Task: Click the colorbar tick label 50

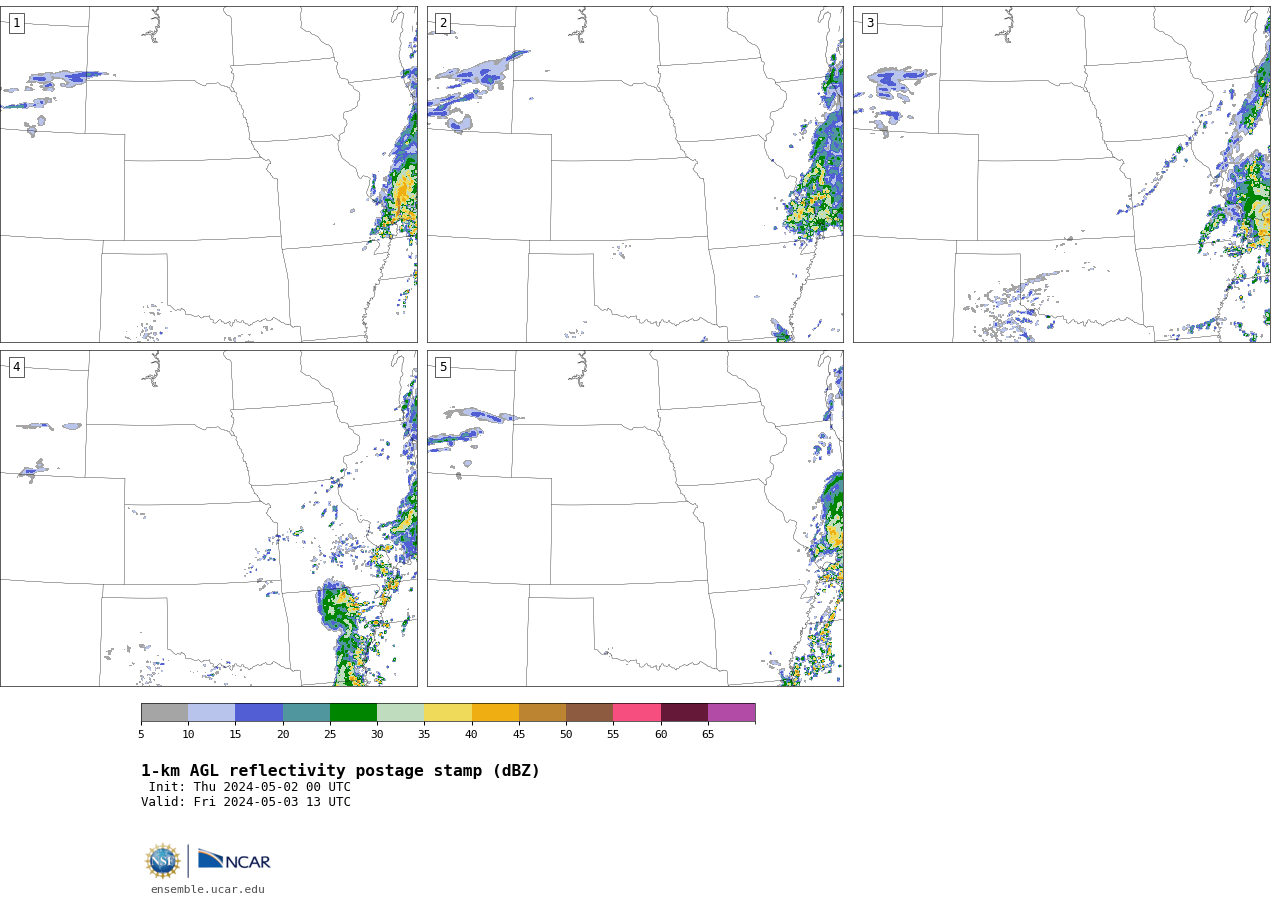Action: coord(566,735)
